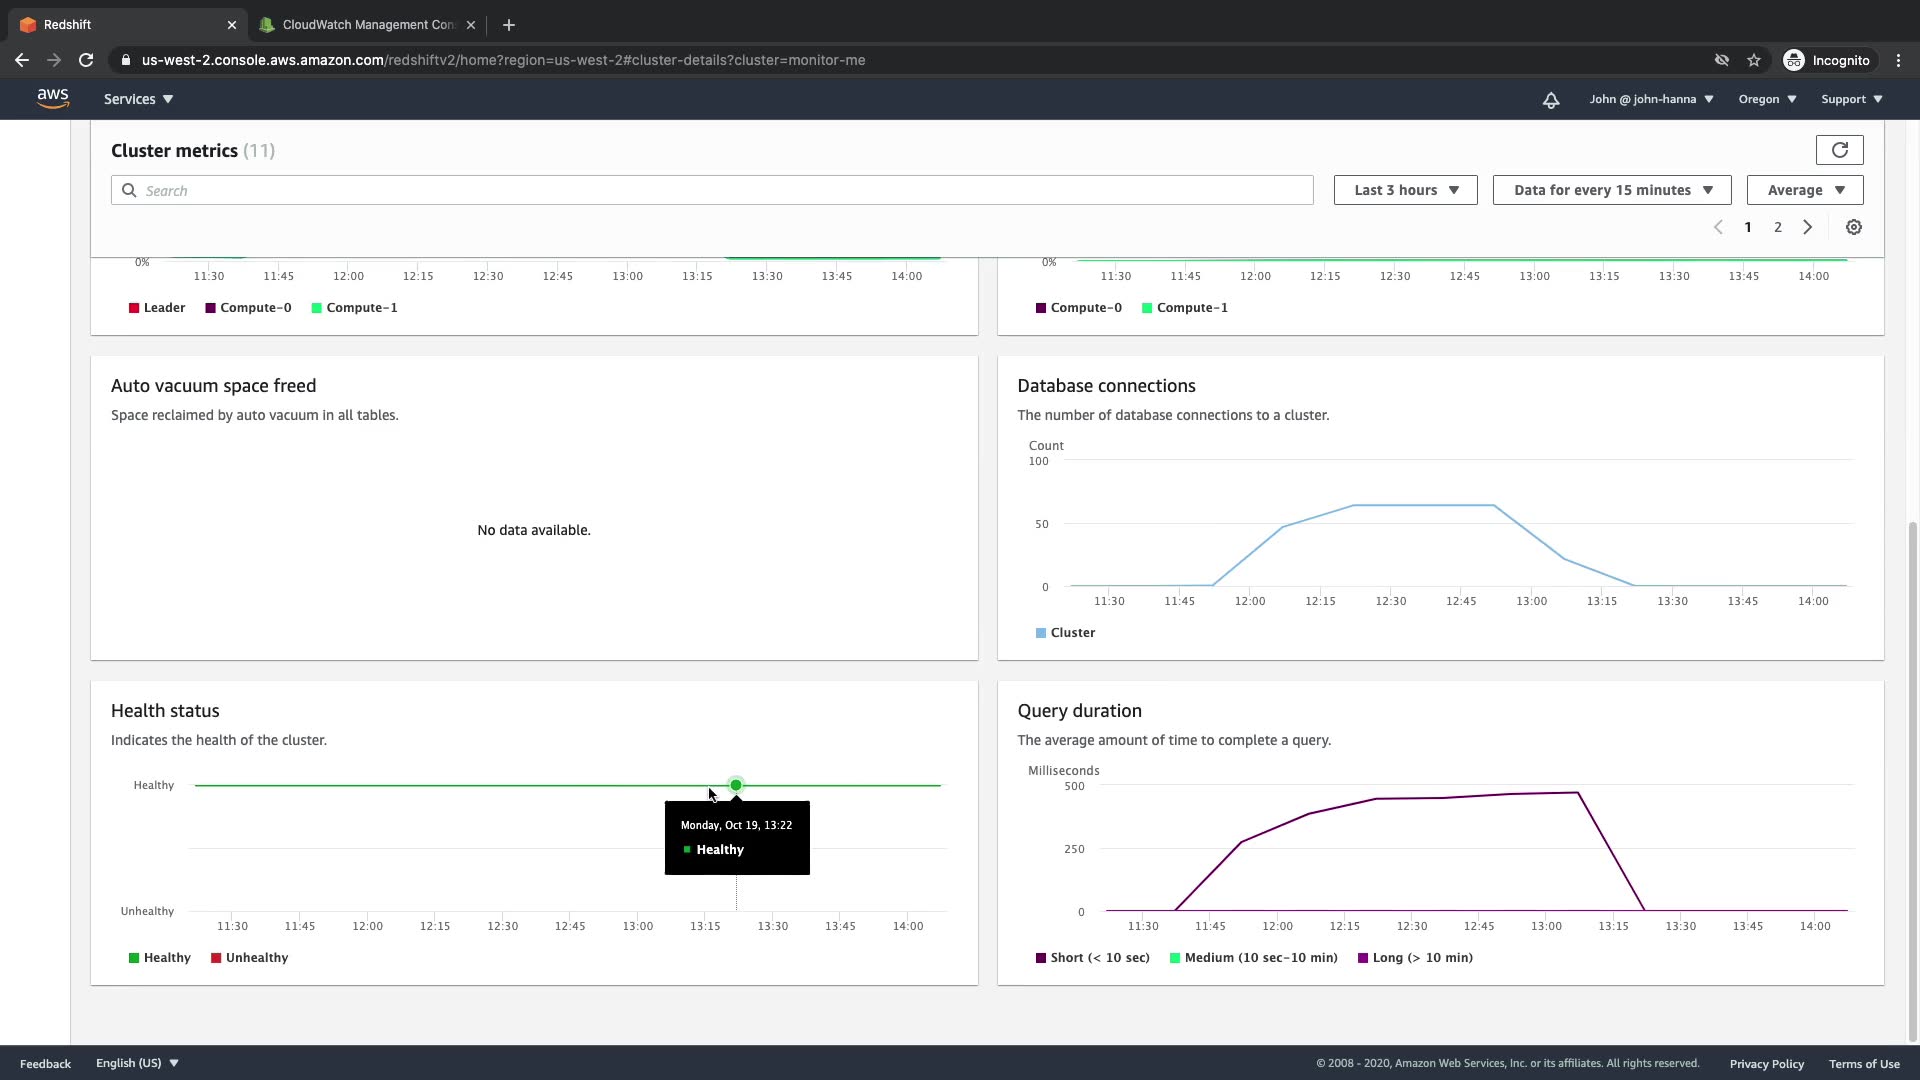Click the AWS logo home icon

click(x=53, y=98)
